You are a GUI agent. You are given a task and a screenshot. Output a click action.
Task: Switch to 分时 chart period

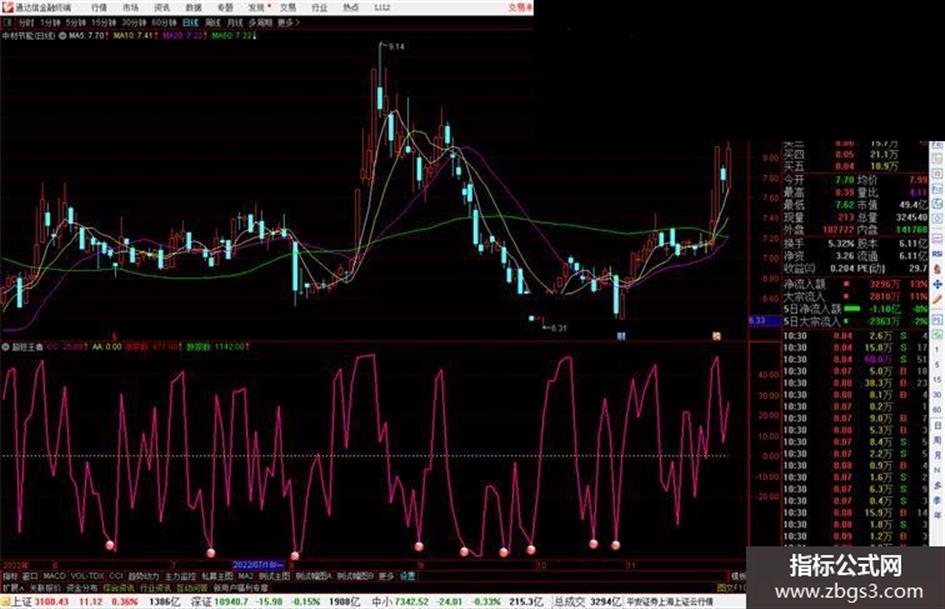click(26, 22)
